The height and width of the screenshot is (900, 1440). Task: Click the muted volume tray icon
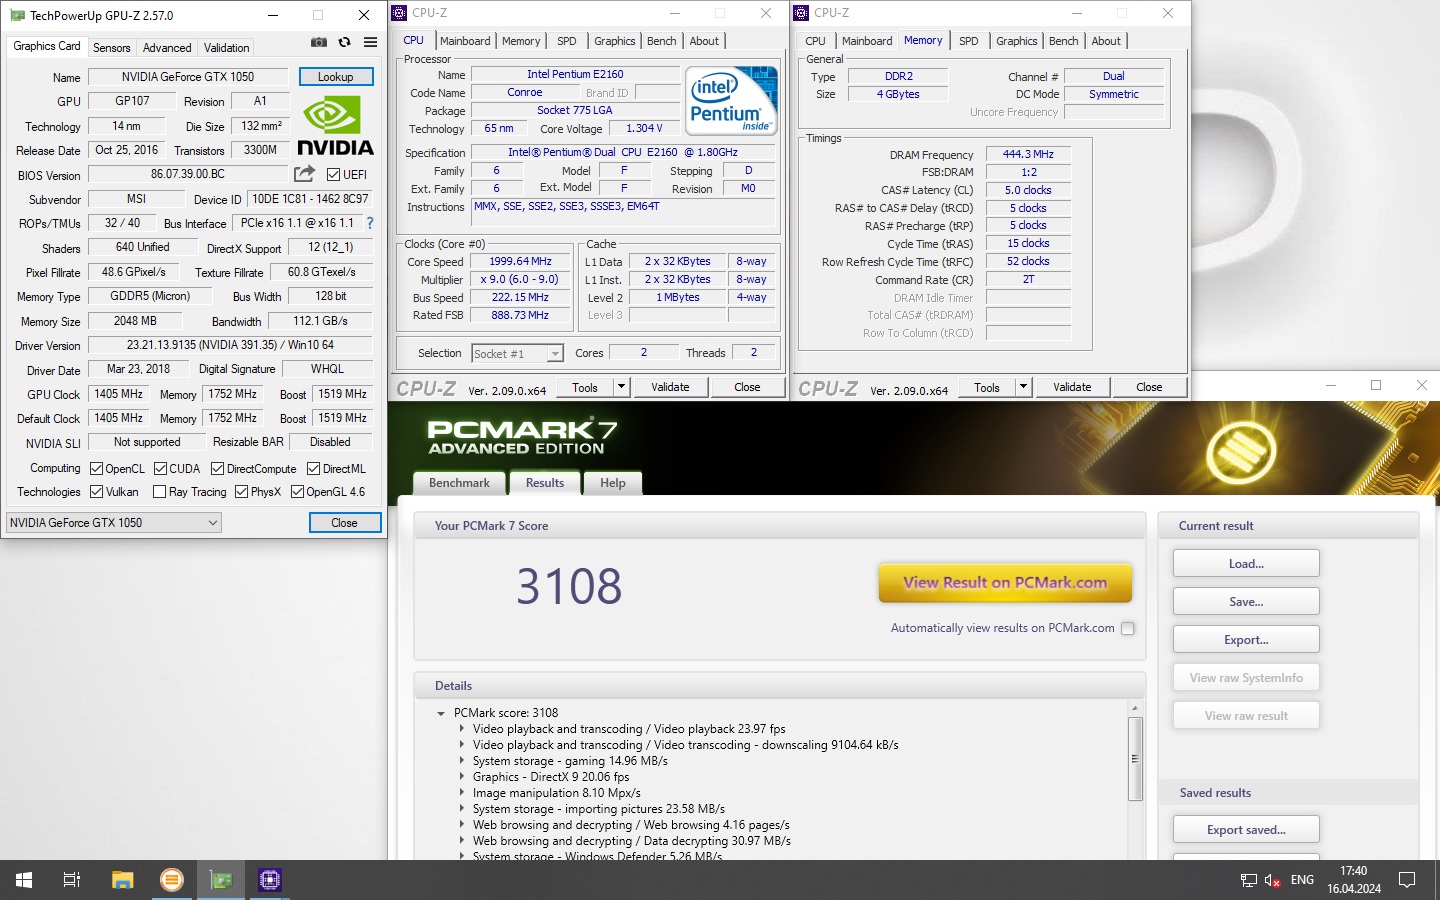click(1273, 880)
